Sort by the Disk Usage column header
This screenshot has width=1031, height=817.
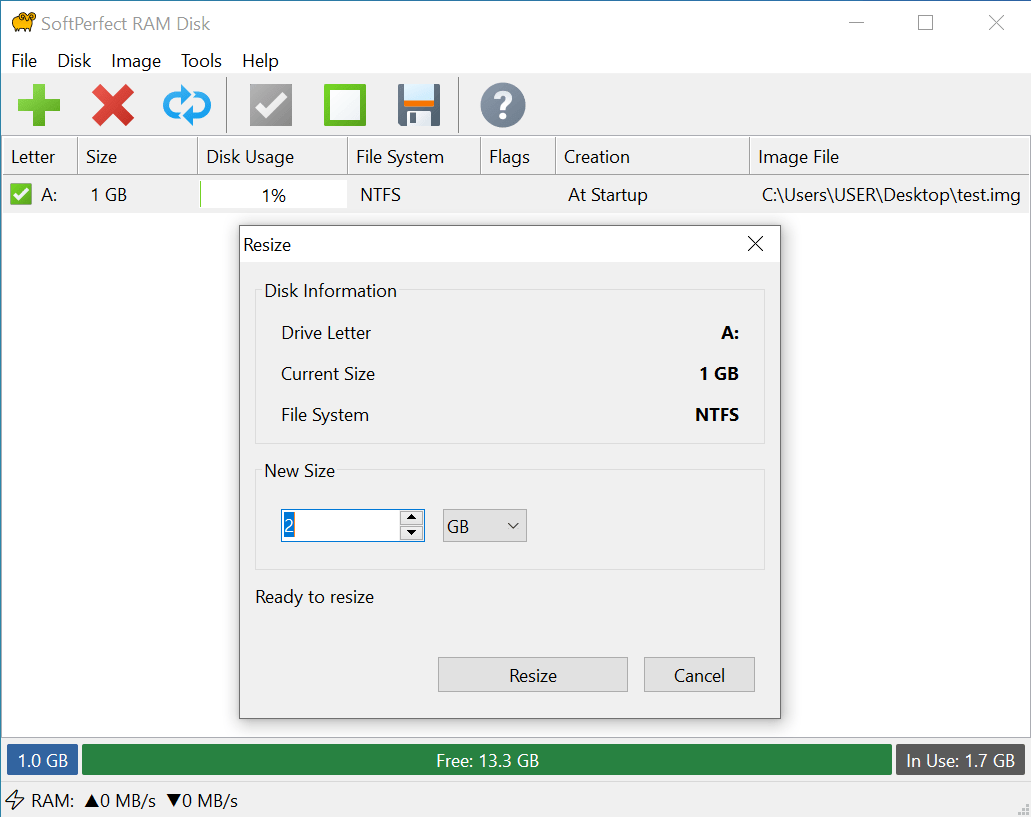272,156
